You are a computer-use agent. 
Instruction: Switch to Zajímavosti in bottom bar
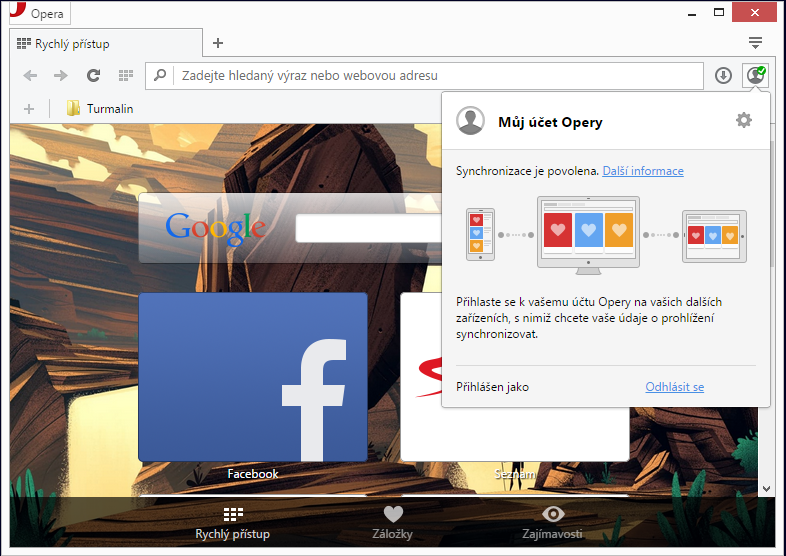[552, 523]
